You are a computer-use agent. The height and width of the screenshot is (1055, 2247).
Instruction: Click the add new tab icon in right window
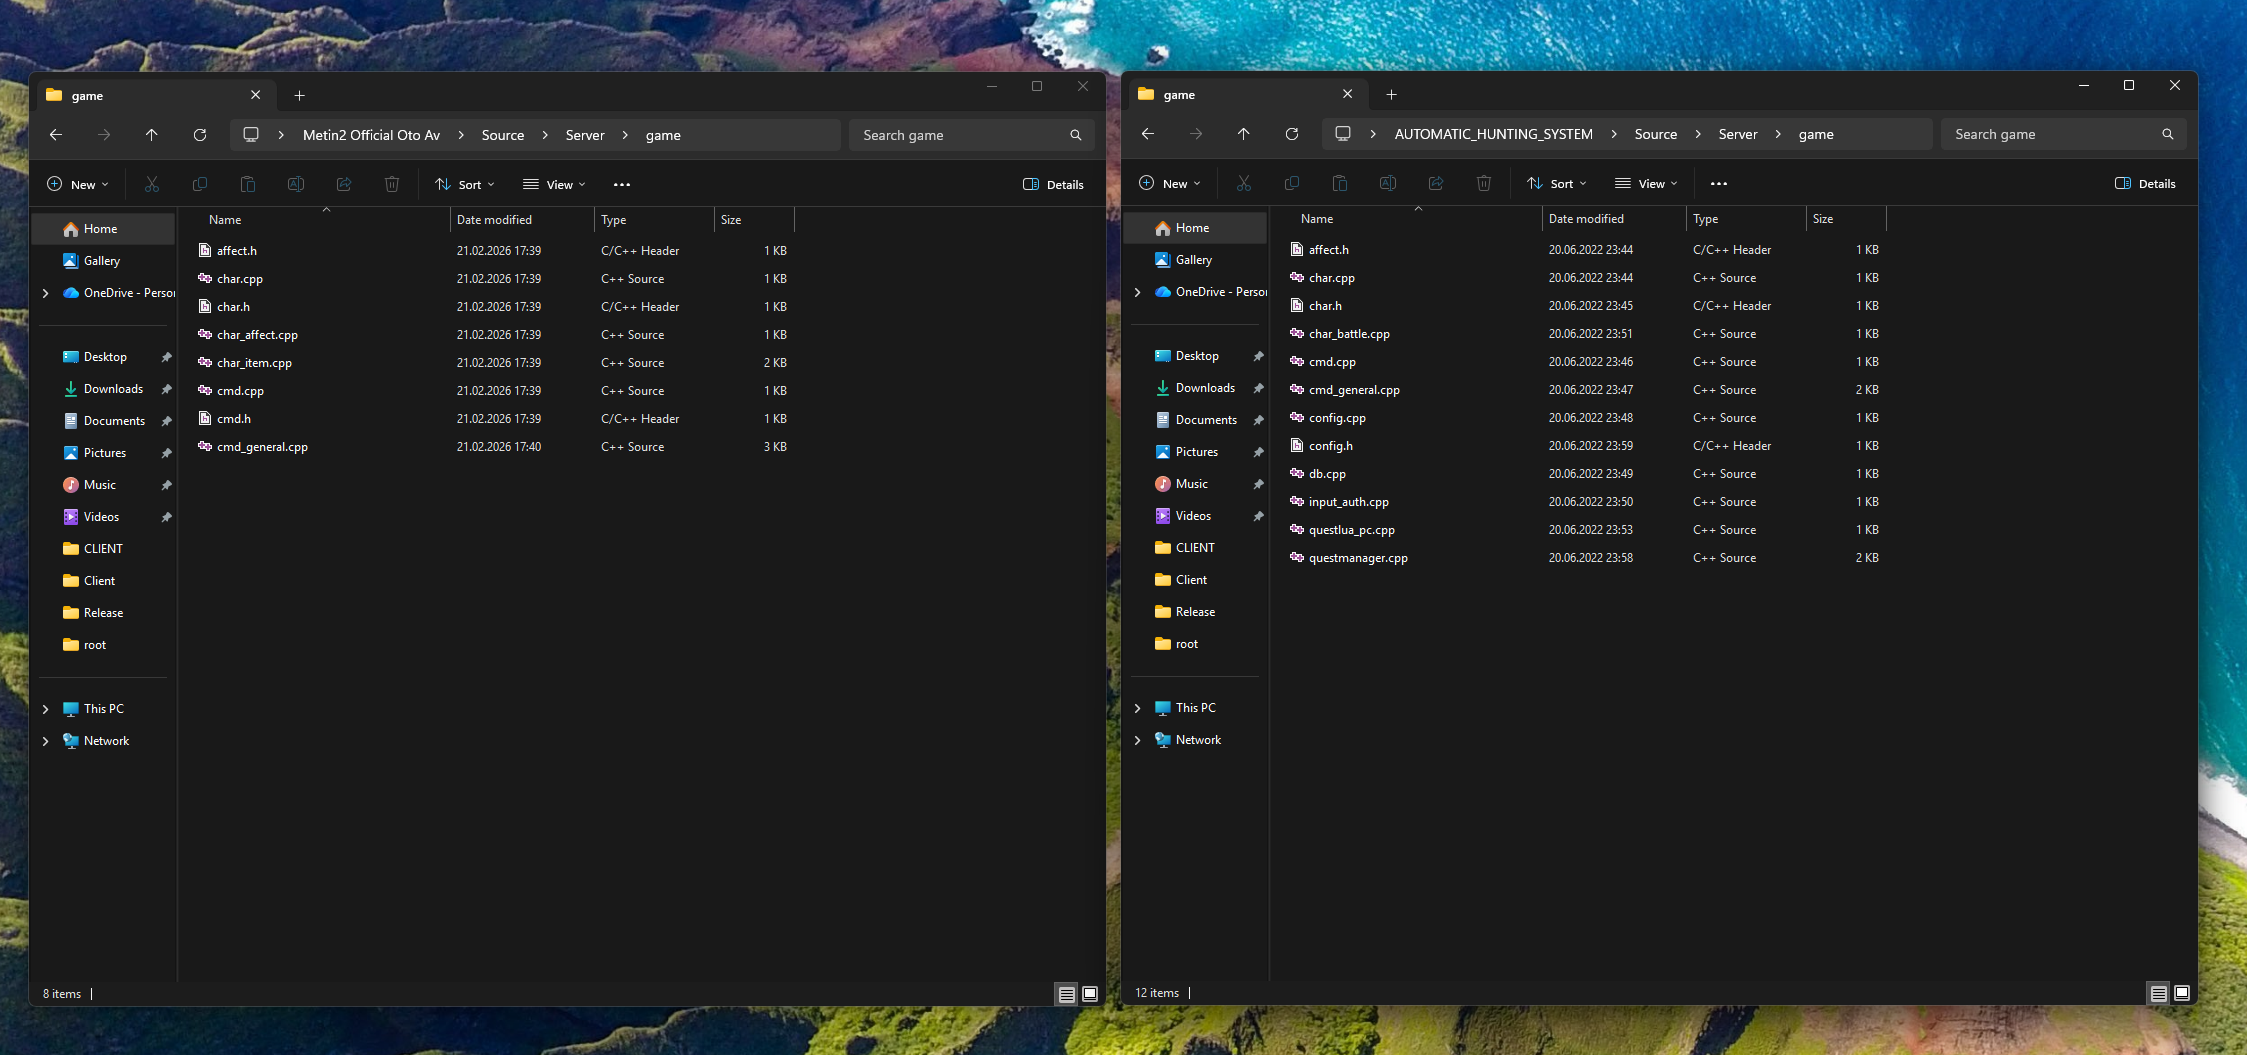coord(1391,95)
